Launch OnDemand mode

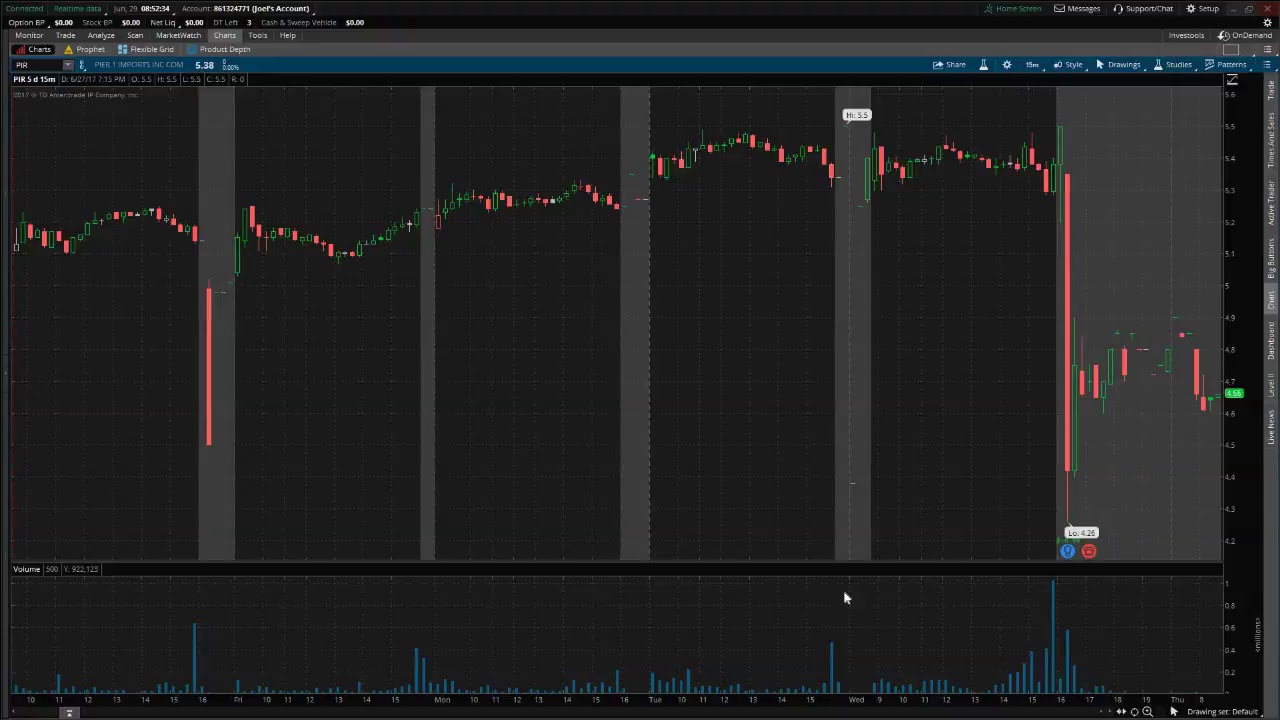coord(1245,35)
